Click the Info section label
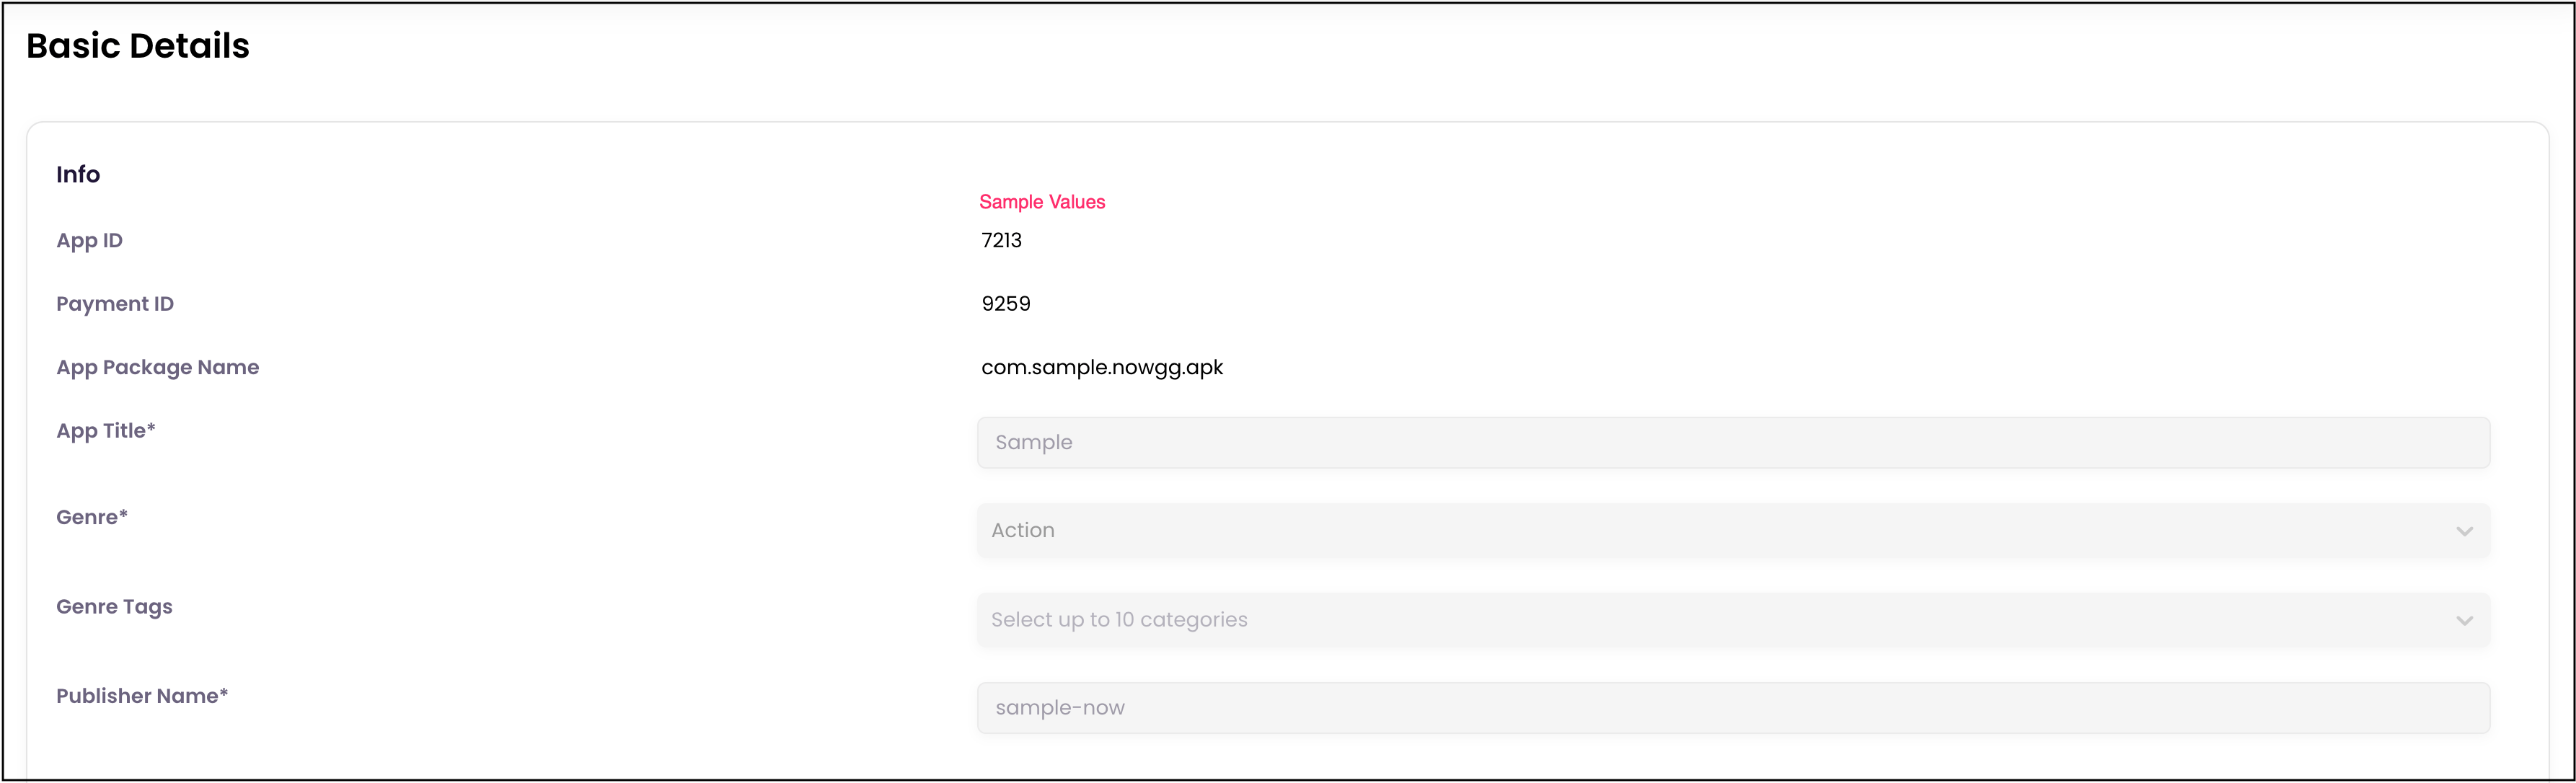The width and height of the screenshot is (2576, 783). (77, 174)
